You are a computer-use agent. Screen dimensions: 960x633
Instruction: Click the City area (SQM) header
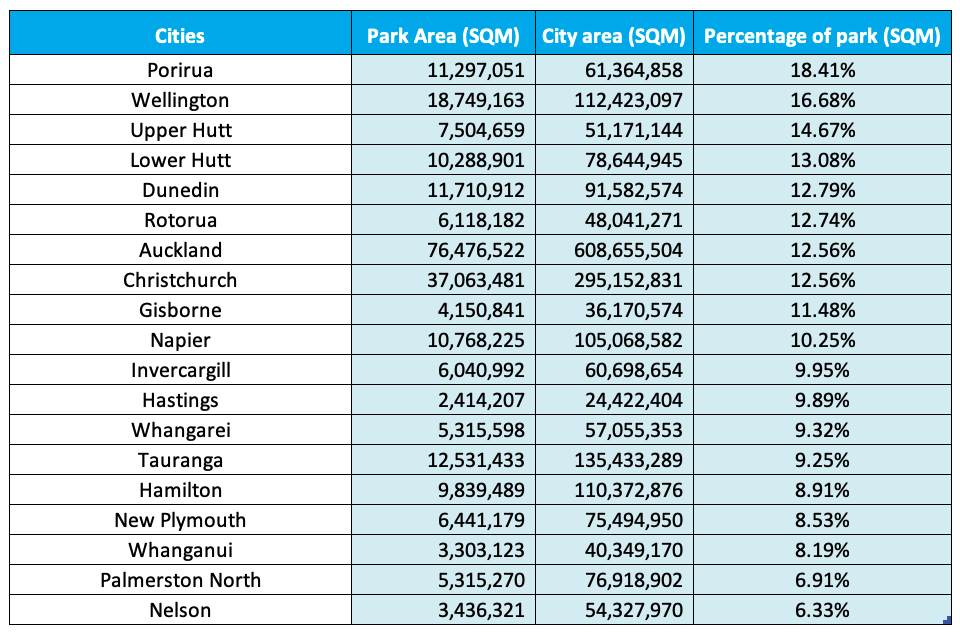(x=614, y=34)
